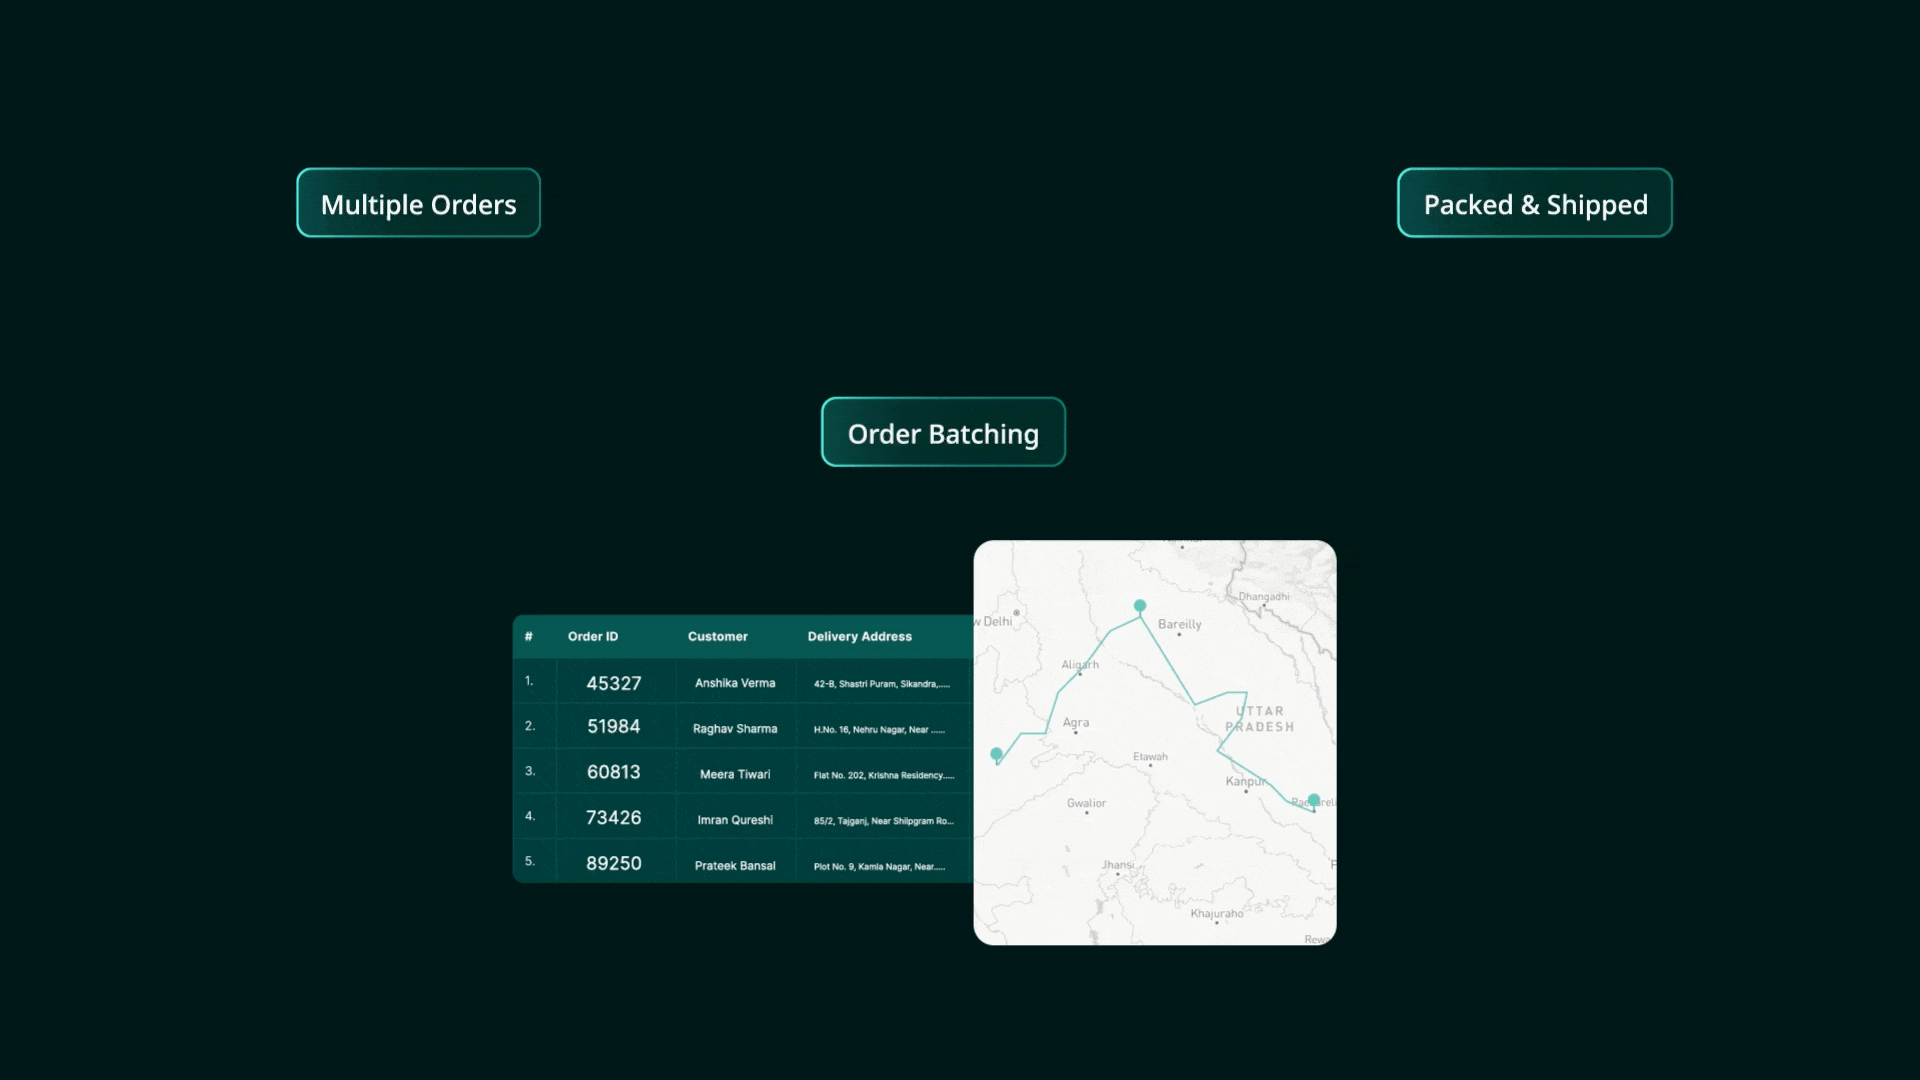Click the Customer column header
This screenshot has width=1920, height=1080.
click(x=717, y=636)
